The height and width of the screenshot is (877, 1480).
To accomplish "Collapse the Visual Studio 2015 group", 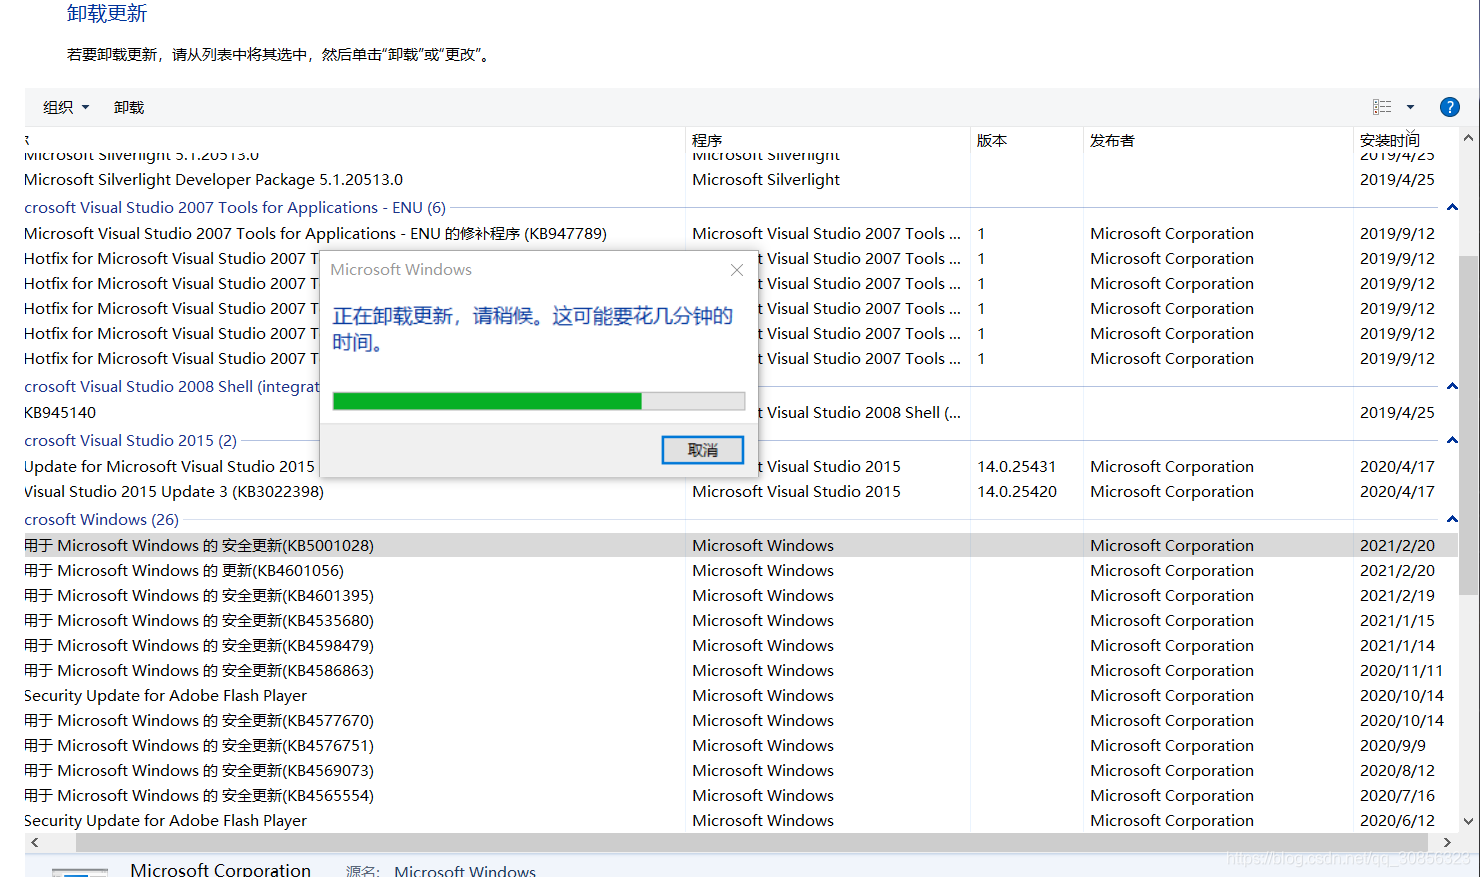I will pyautogui.click(x=1452, y=441).
